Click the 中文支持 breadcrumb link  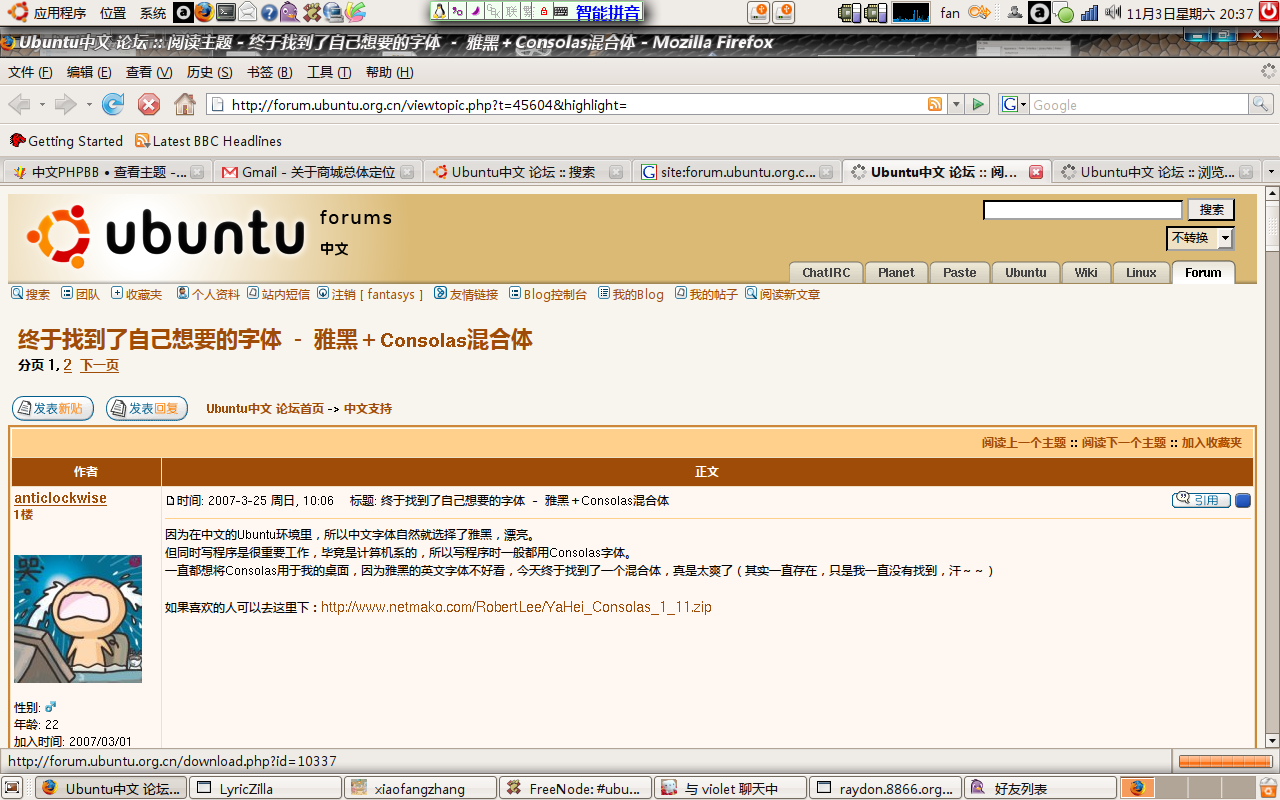(x=368, y=408)
